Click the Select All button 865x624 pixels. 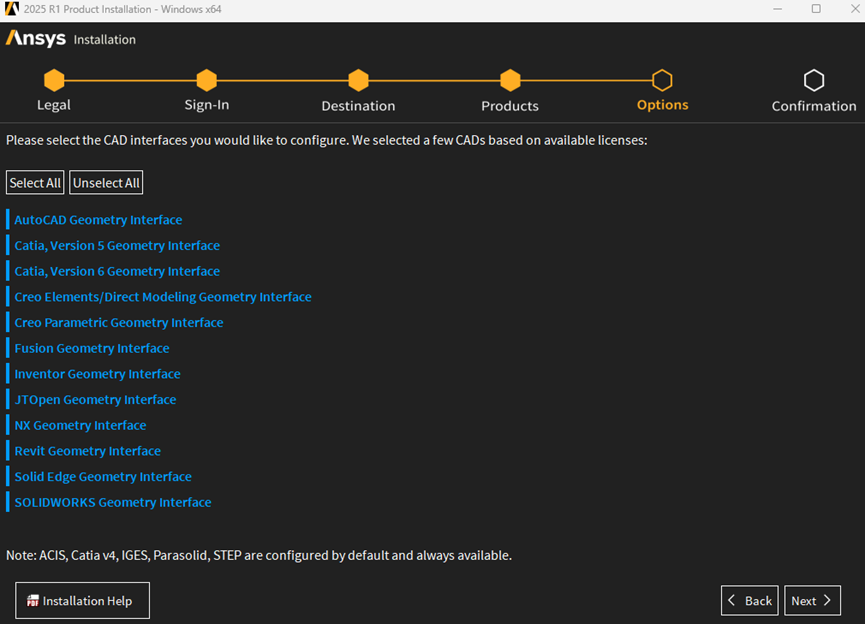point(35,183)
